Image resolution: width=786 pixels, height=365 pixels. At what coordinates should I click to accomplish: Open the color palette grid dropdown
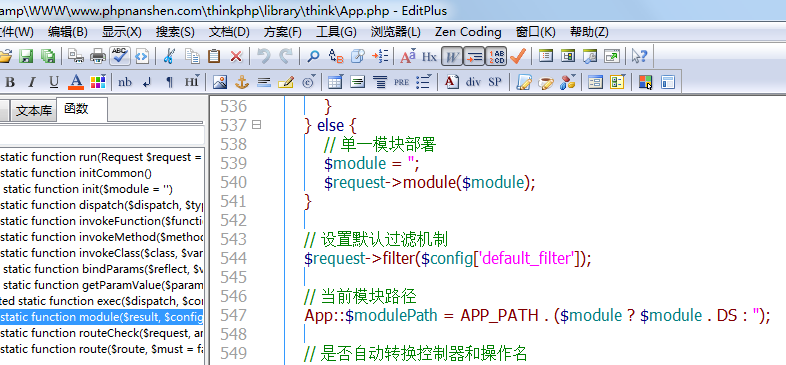(98, 82)
